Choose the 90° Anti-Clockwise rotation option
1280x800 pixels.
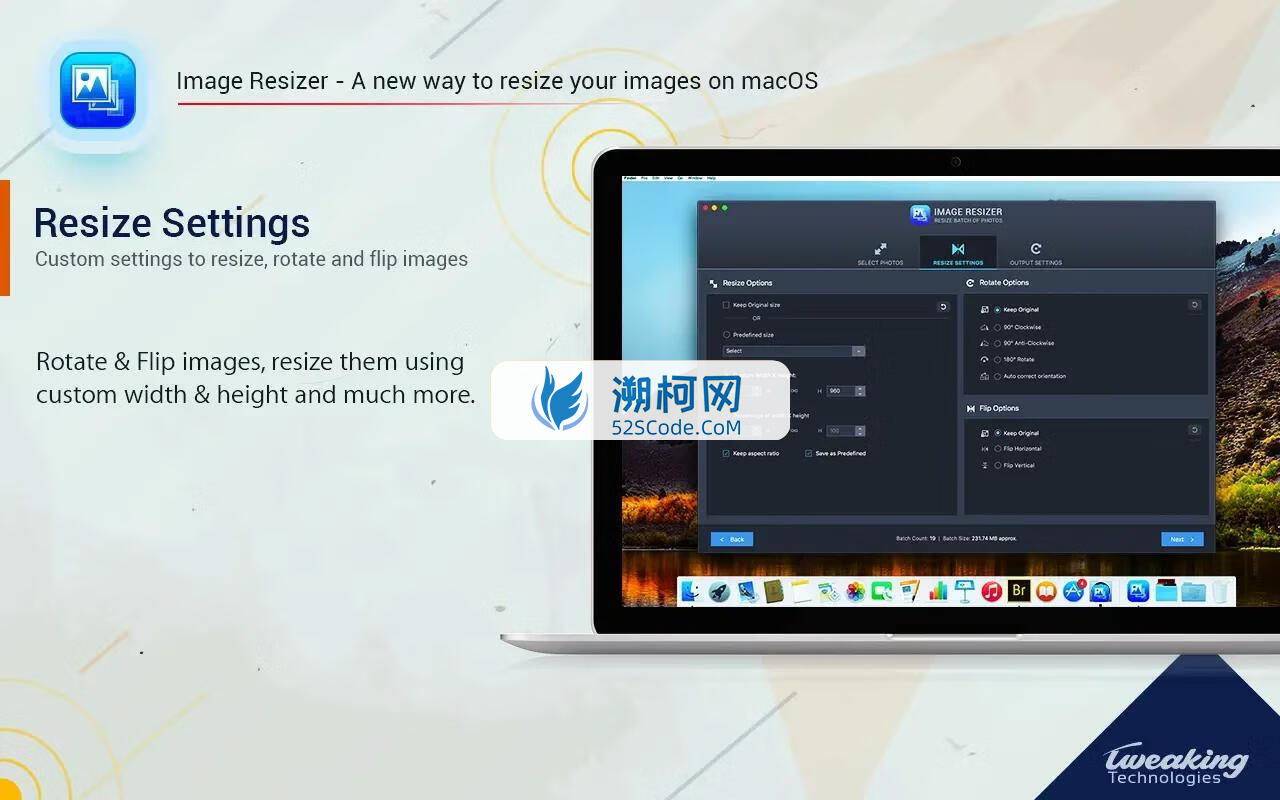pos(997,343)
